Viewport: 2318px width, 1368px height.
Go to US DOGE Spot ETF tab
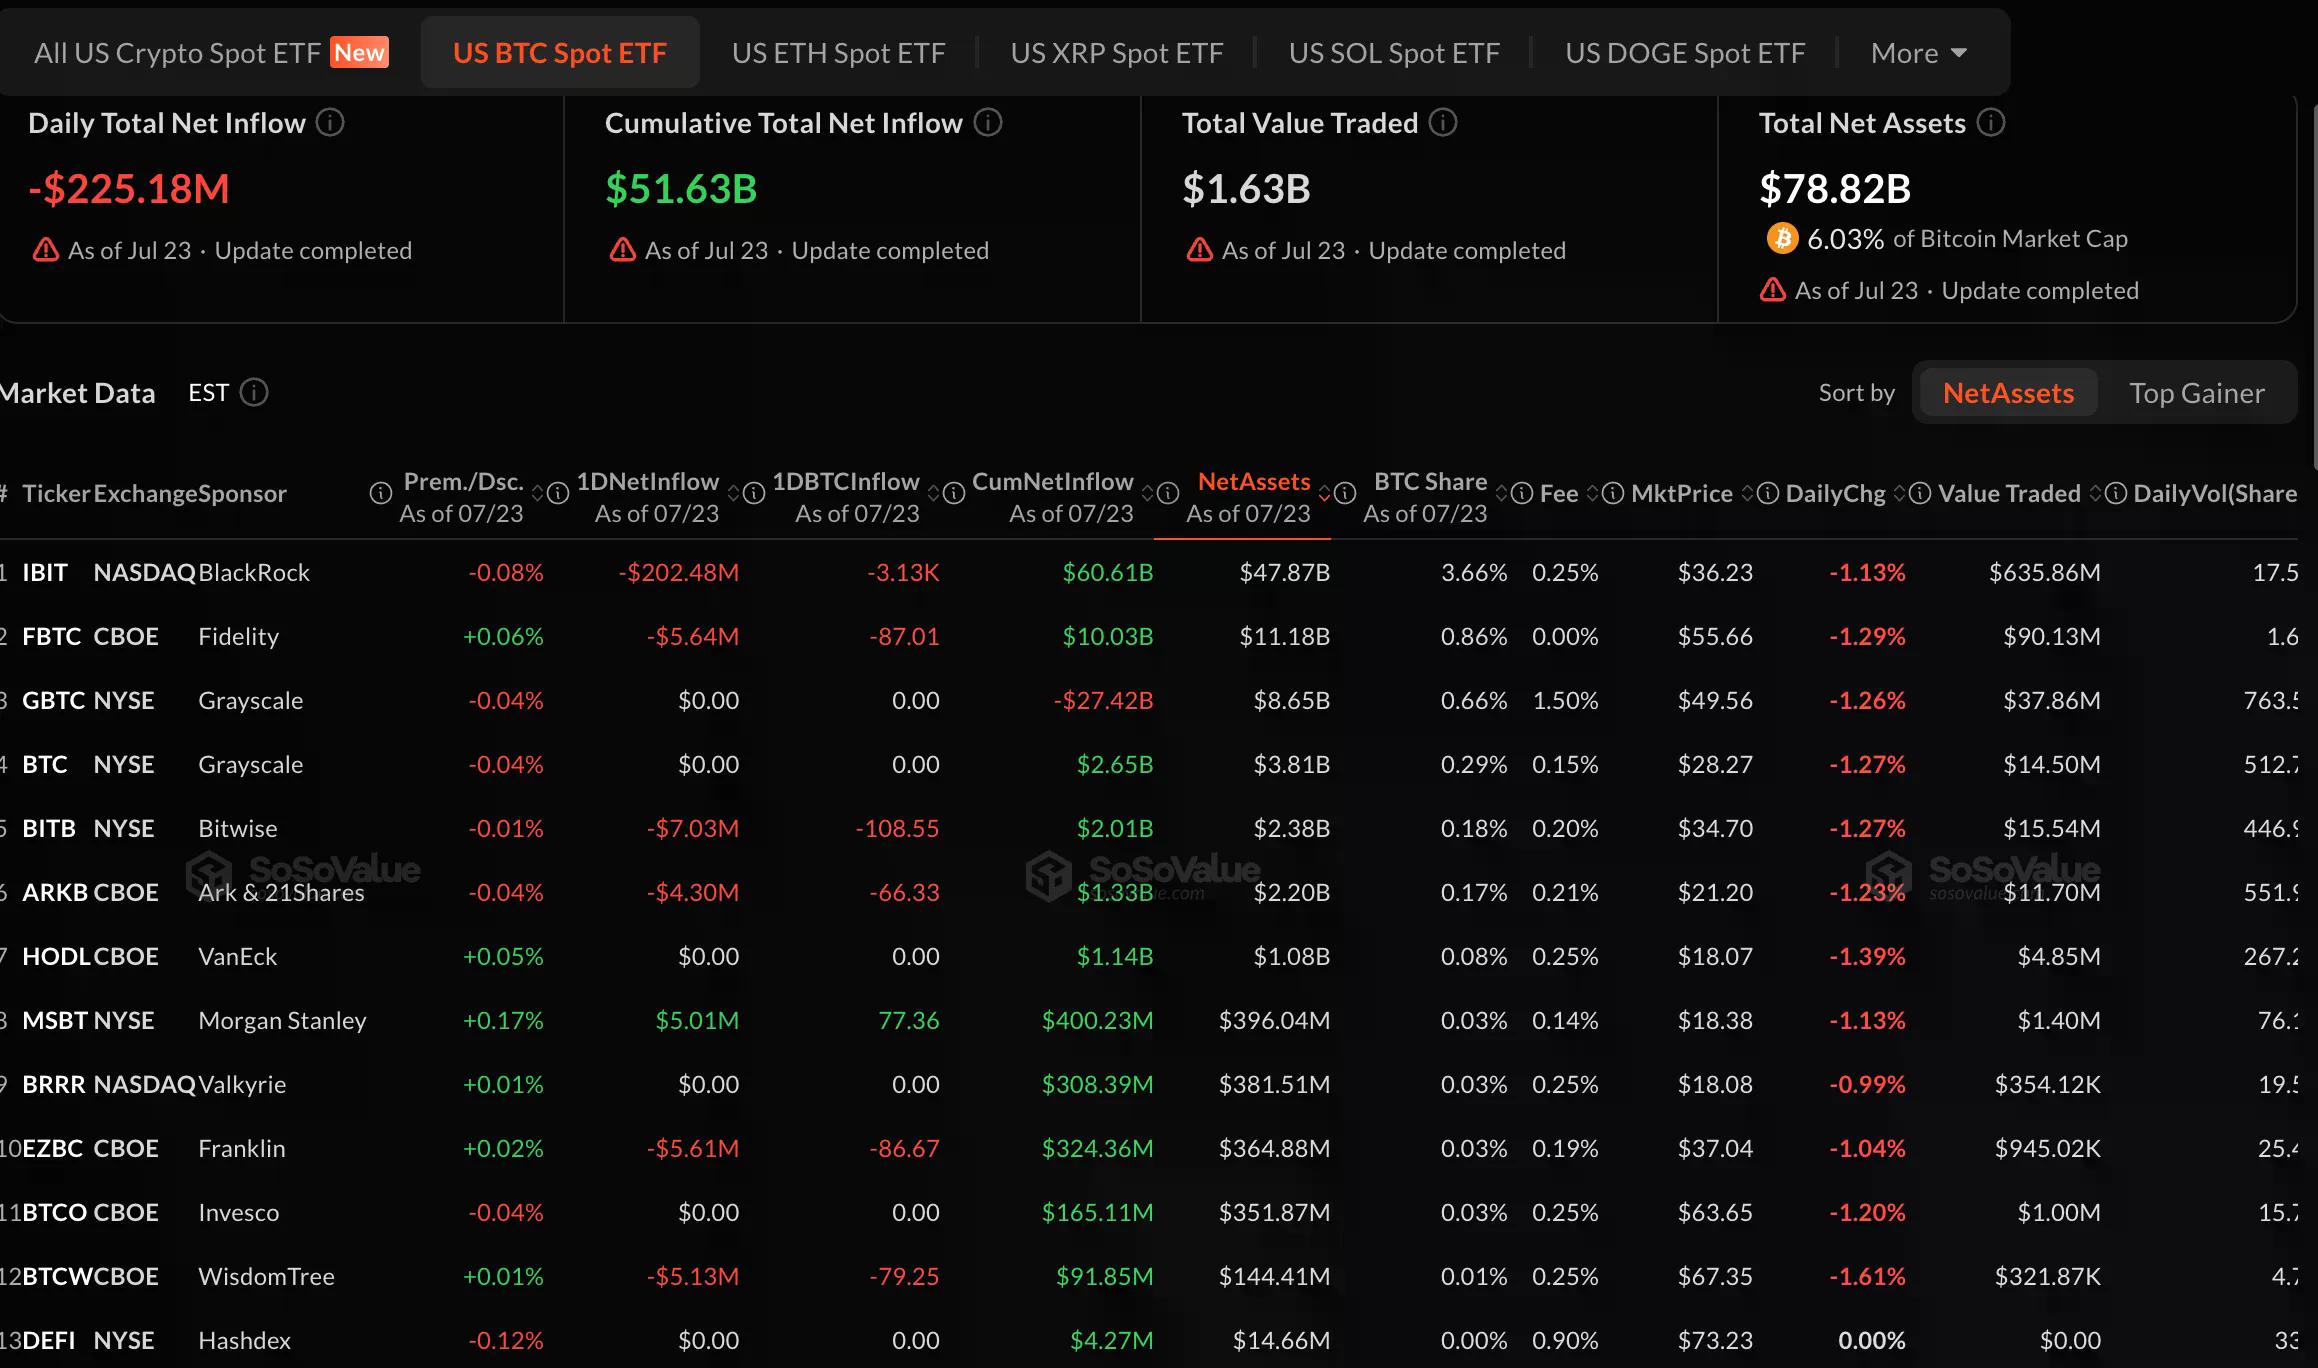pyautogui.click(x=1685, y=53)
